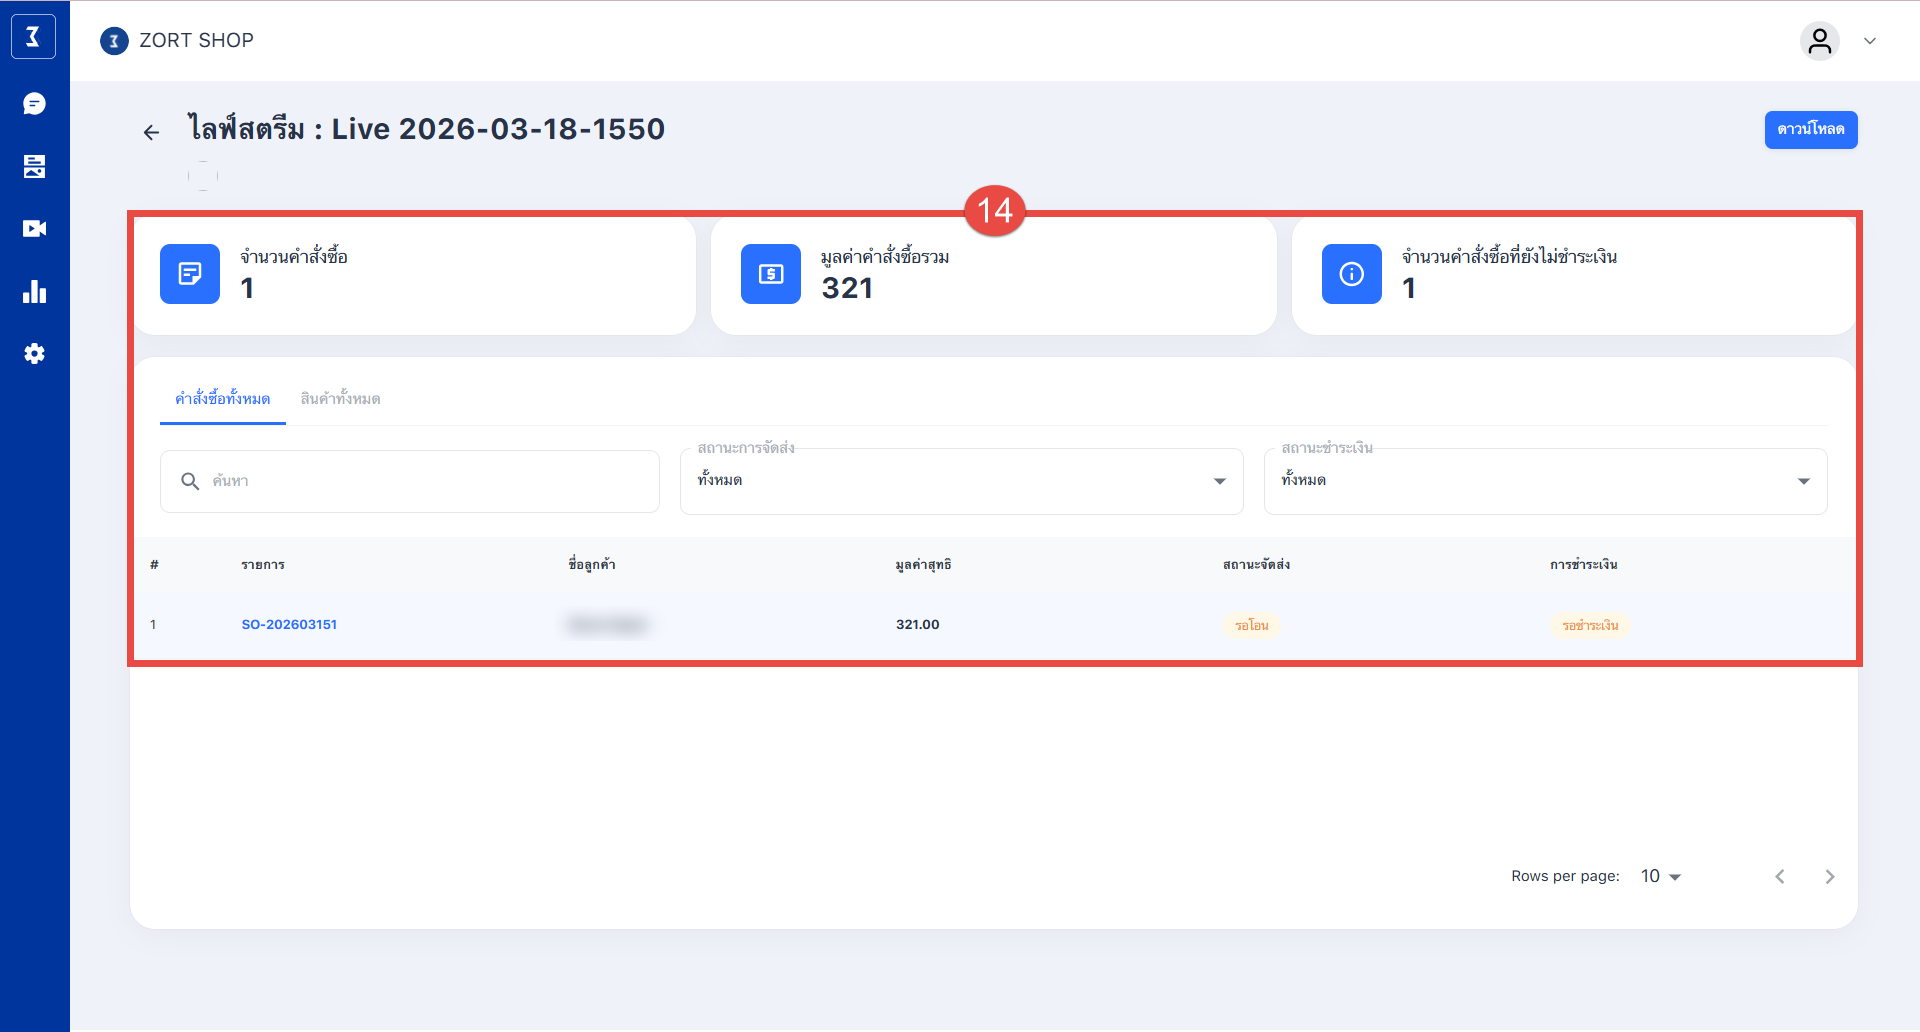Open the สถานะการจัดส่ง dropdown

point(960,481)
